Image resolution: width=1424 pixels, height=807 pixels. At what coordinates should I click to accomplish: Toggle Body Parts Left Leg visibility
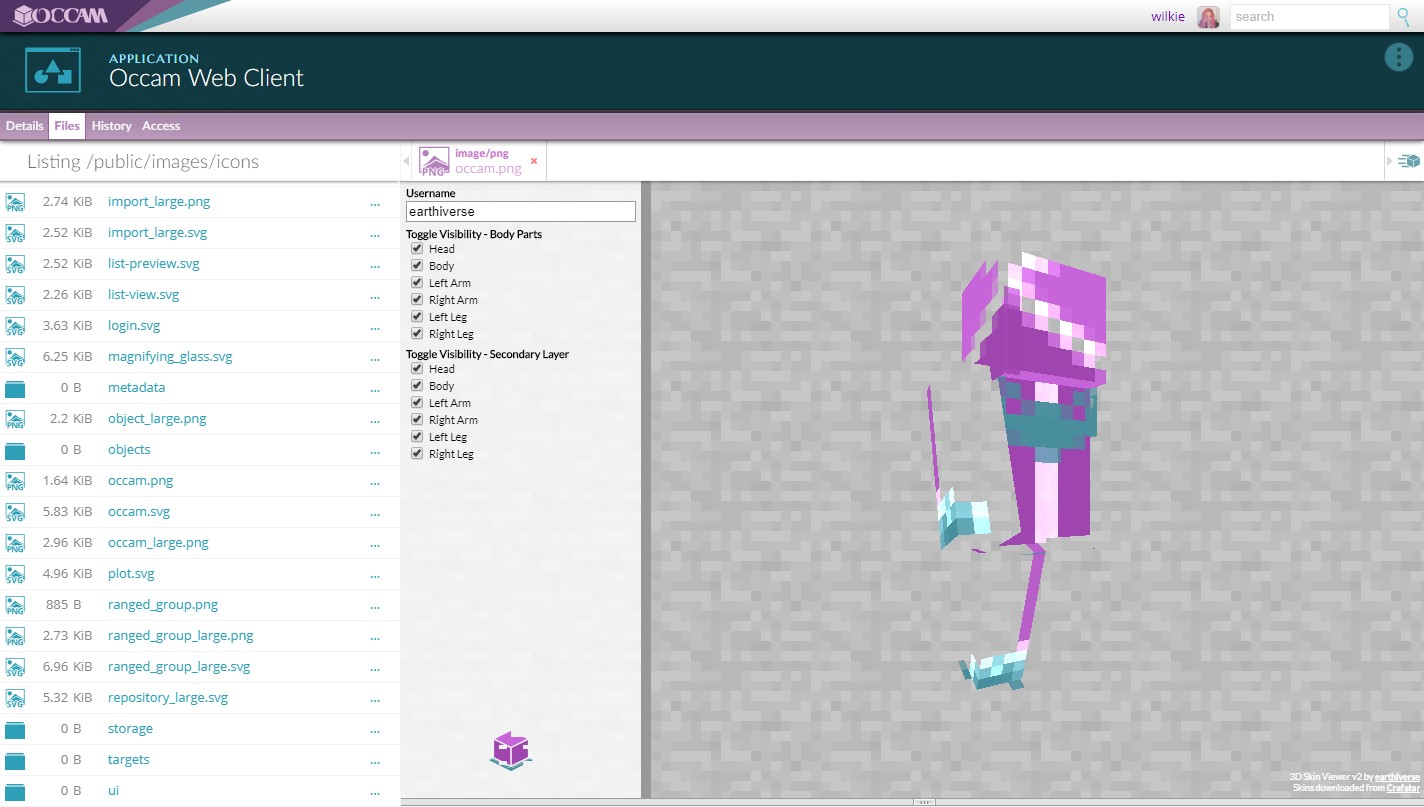click(417, 316)
